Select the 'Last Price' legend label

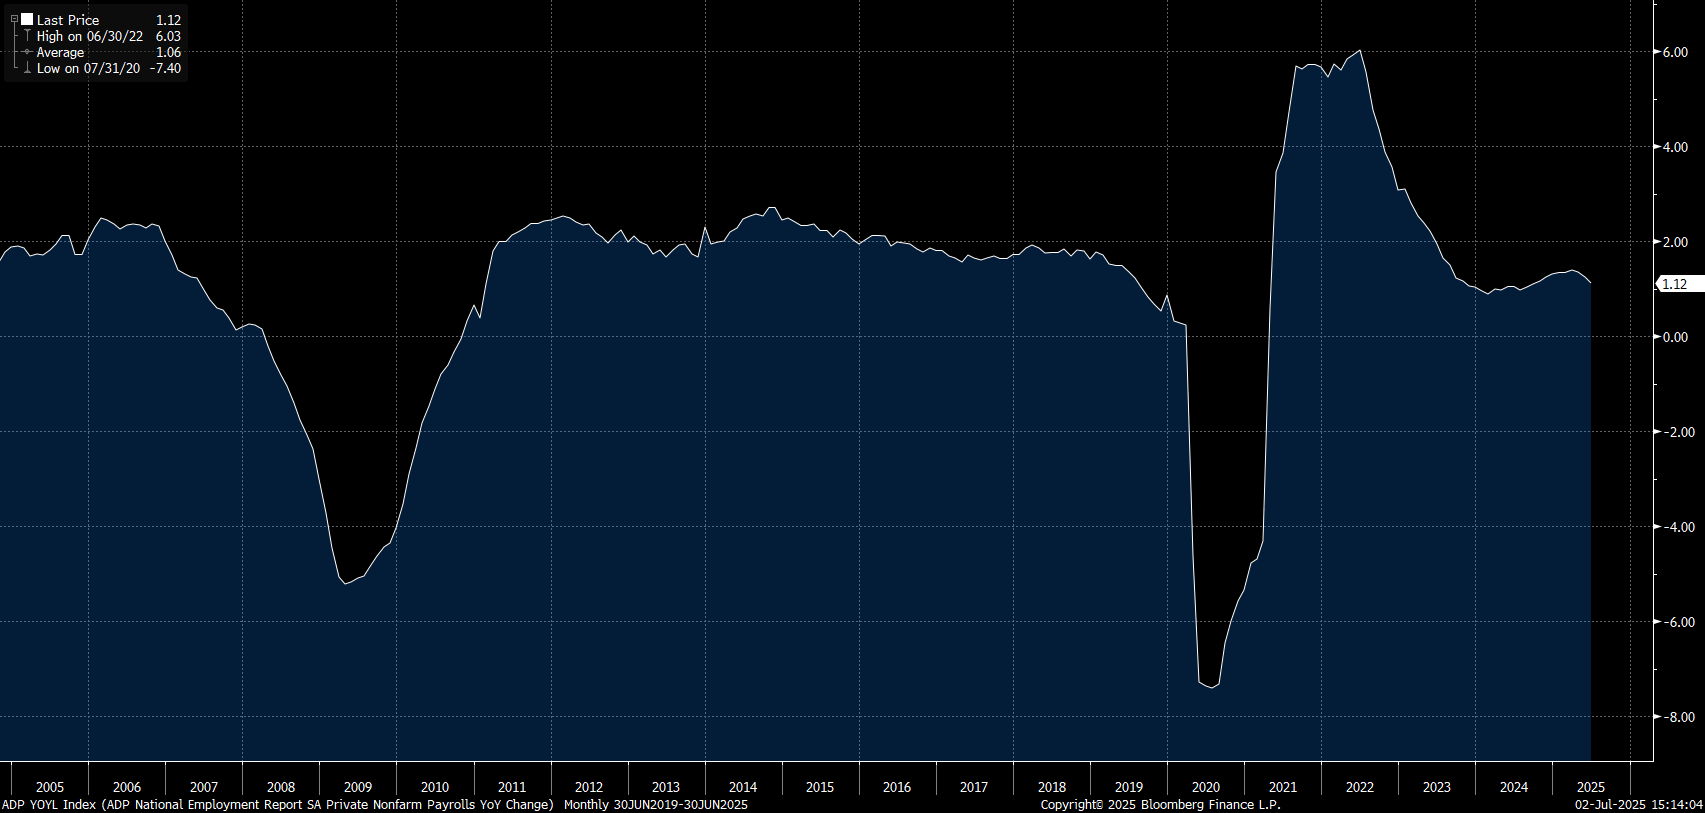coord(68,20)
